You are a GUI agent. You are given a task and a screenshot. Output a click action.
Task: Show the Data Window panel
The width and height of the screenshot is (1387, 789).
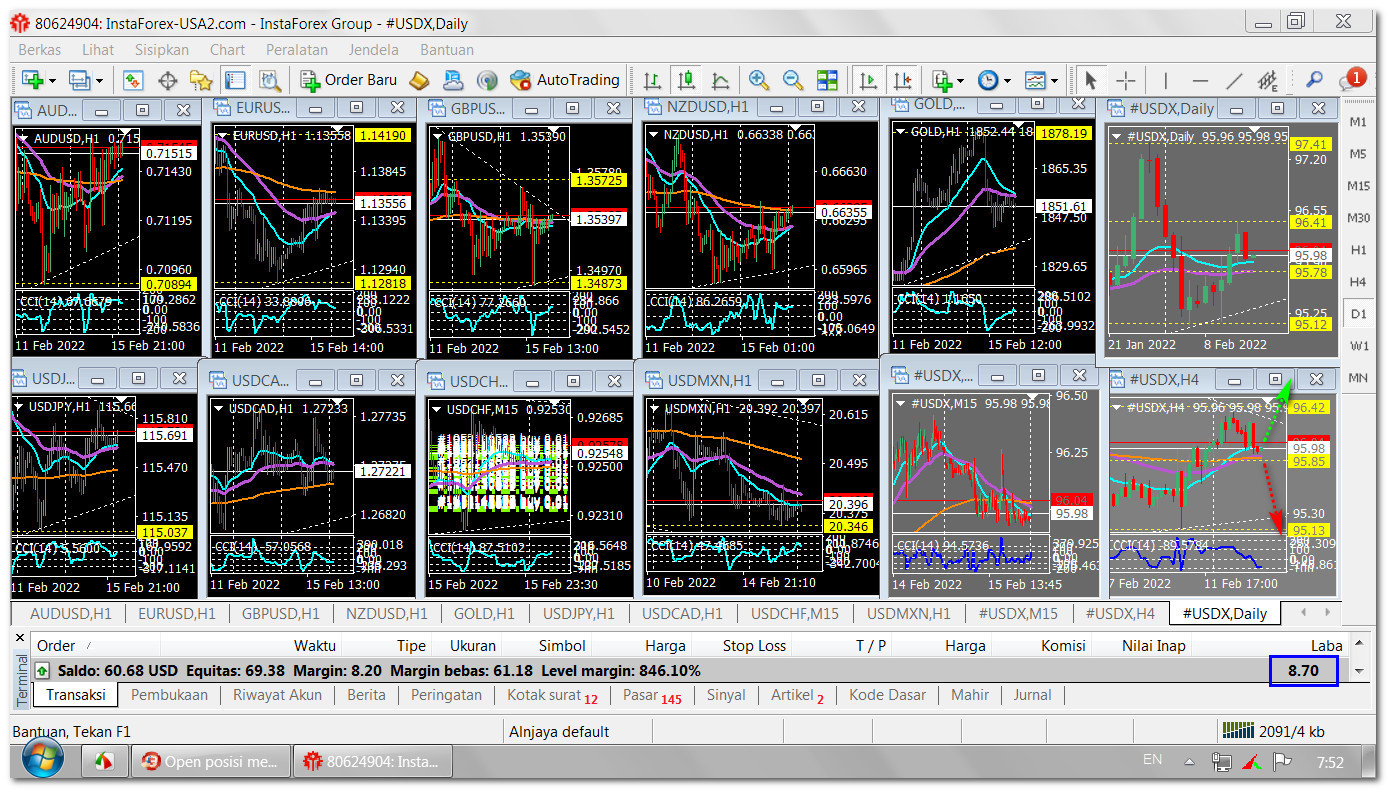(168, 80)
